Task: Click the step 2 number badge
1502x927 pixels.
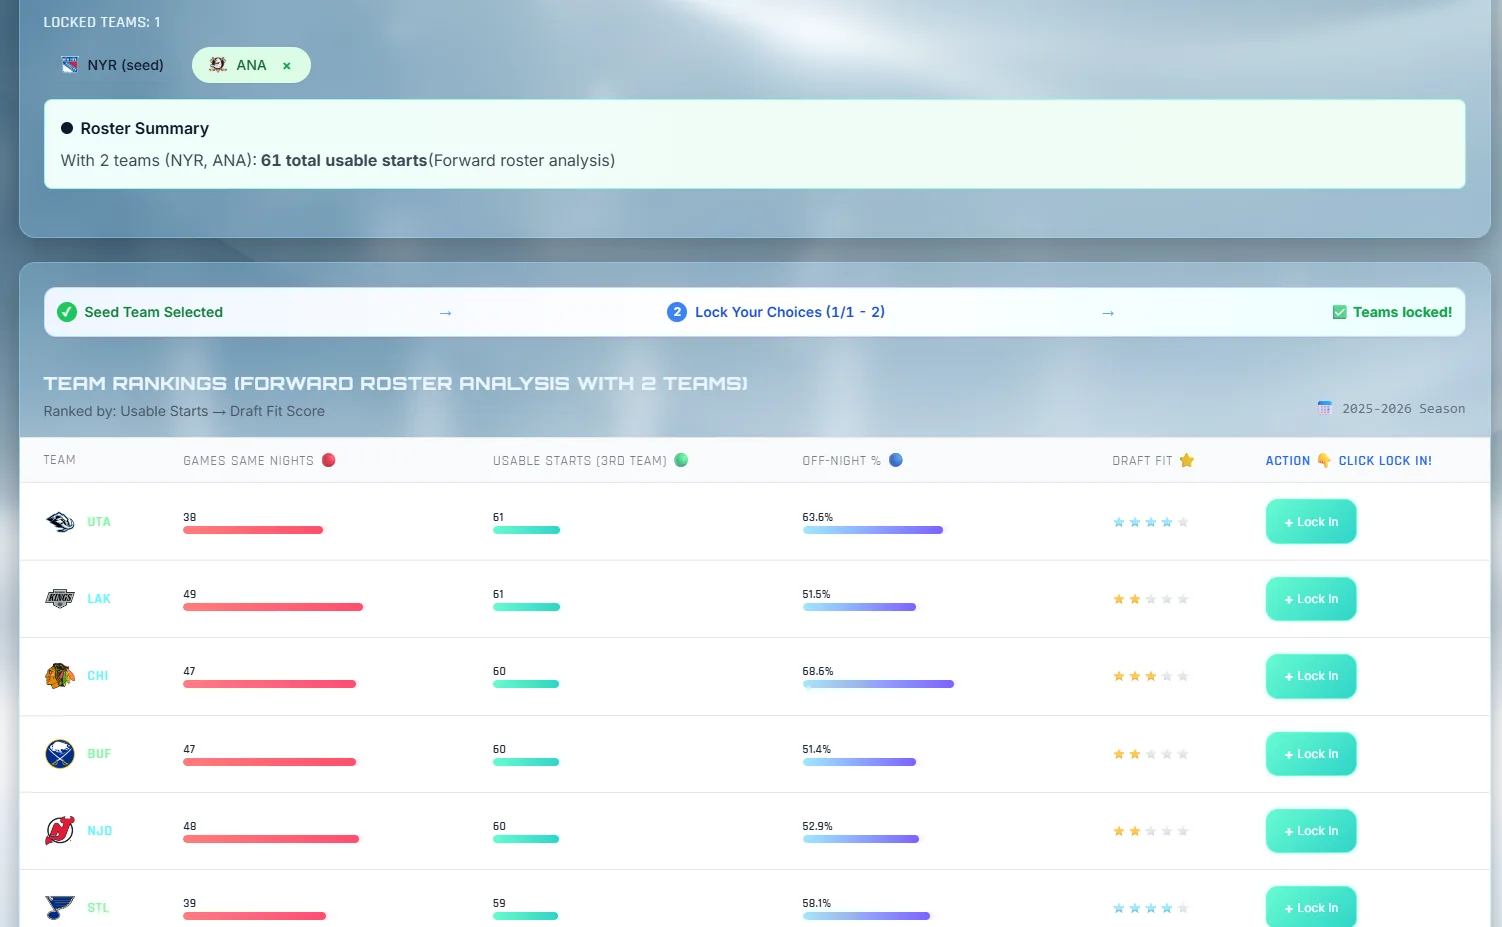Action: tap(677, 312)
